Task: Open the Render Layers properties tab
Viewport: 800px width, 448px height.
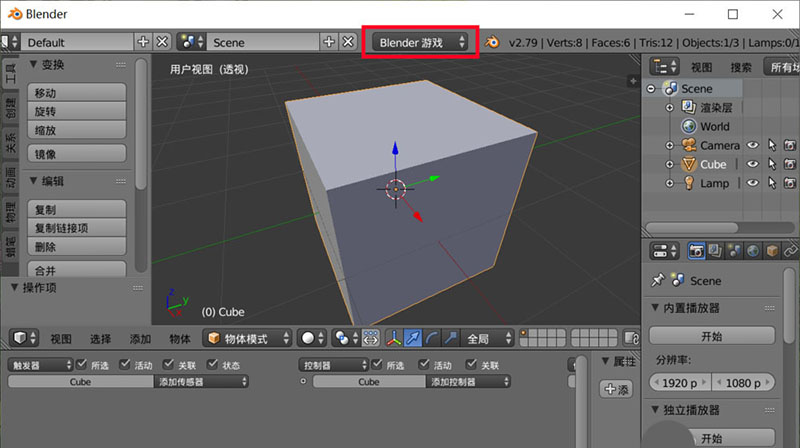Action: tap(715, 251)
